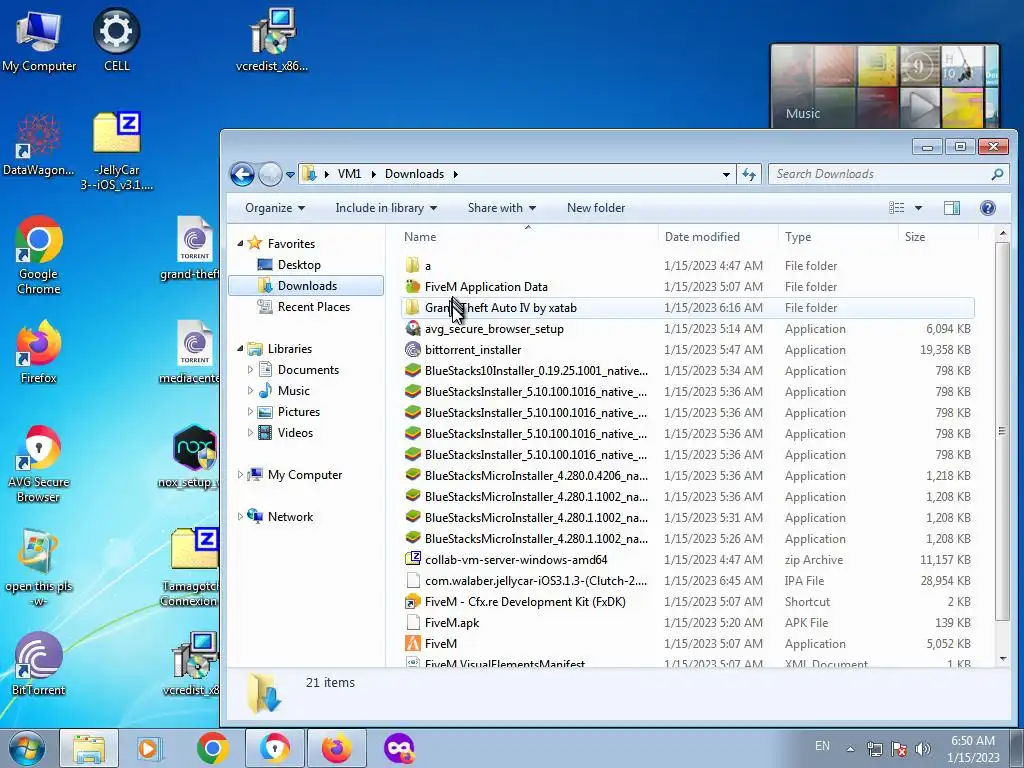Open JellyCar zip archive on desktop
Viewport: 1024px width, 768px height.
coord(116,150)
